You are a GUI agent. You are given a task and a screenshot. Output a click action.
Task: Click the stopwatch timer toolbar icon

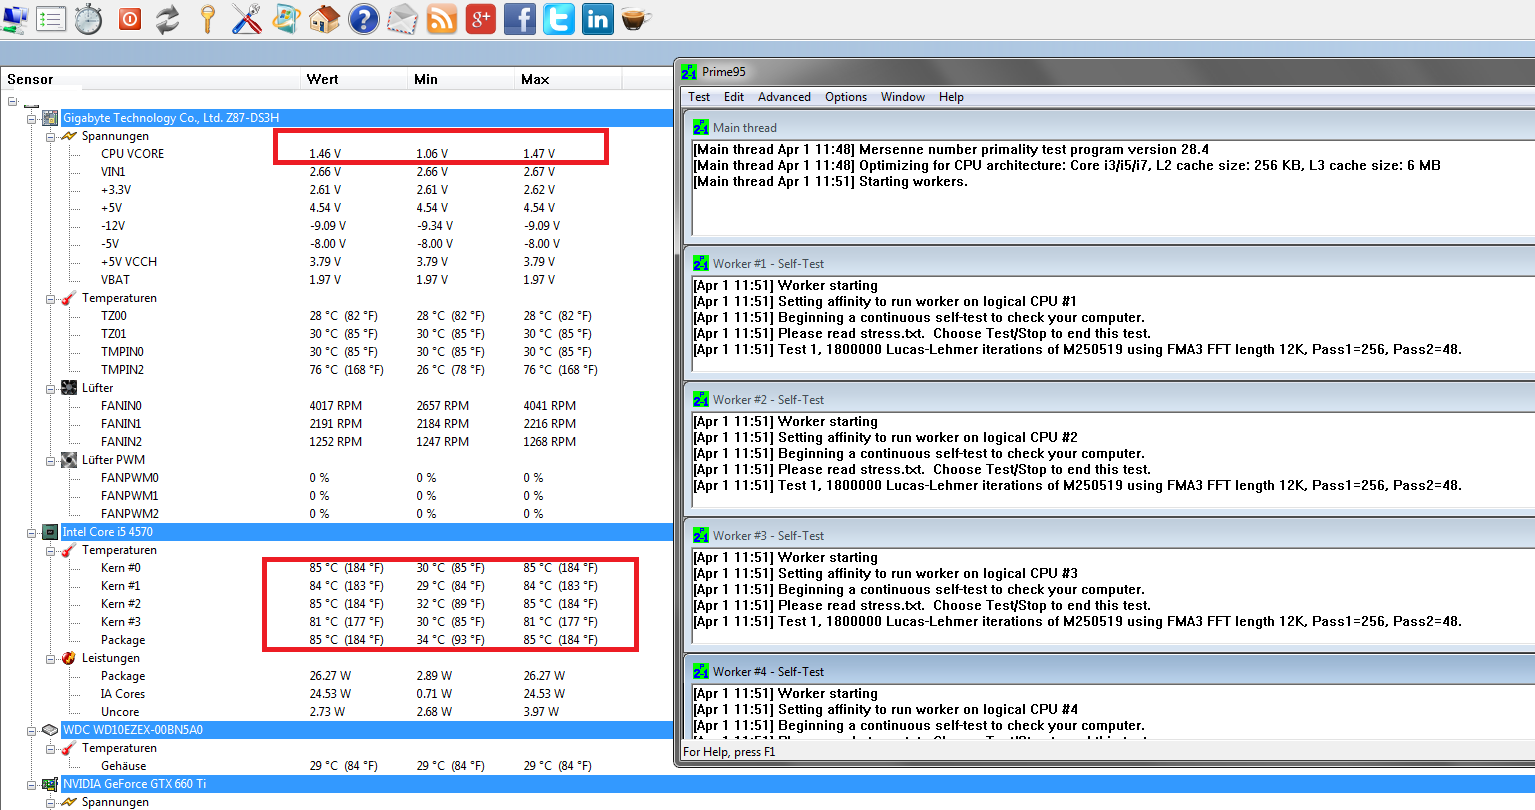click(89, 19)
